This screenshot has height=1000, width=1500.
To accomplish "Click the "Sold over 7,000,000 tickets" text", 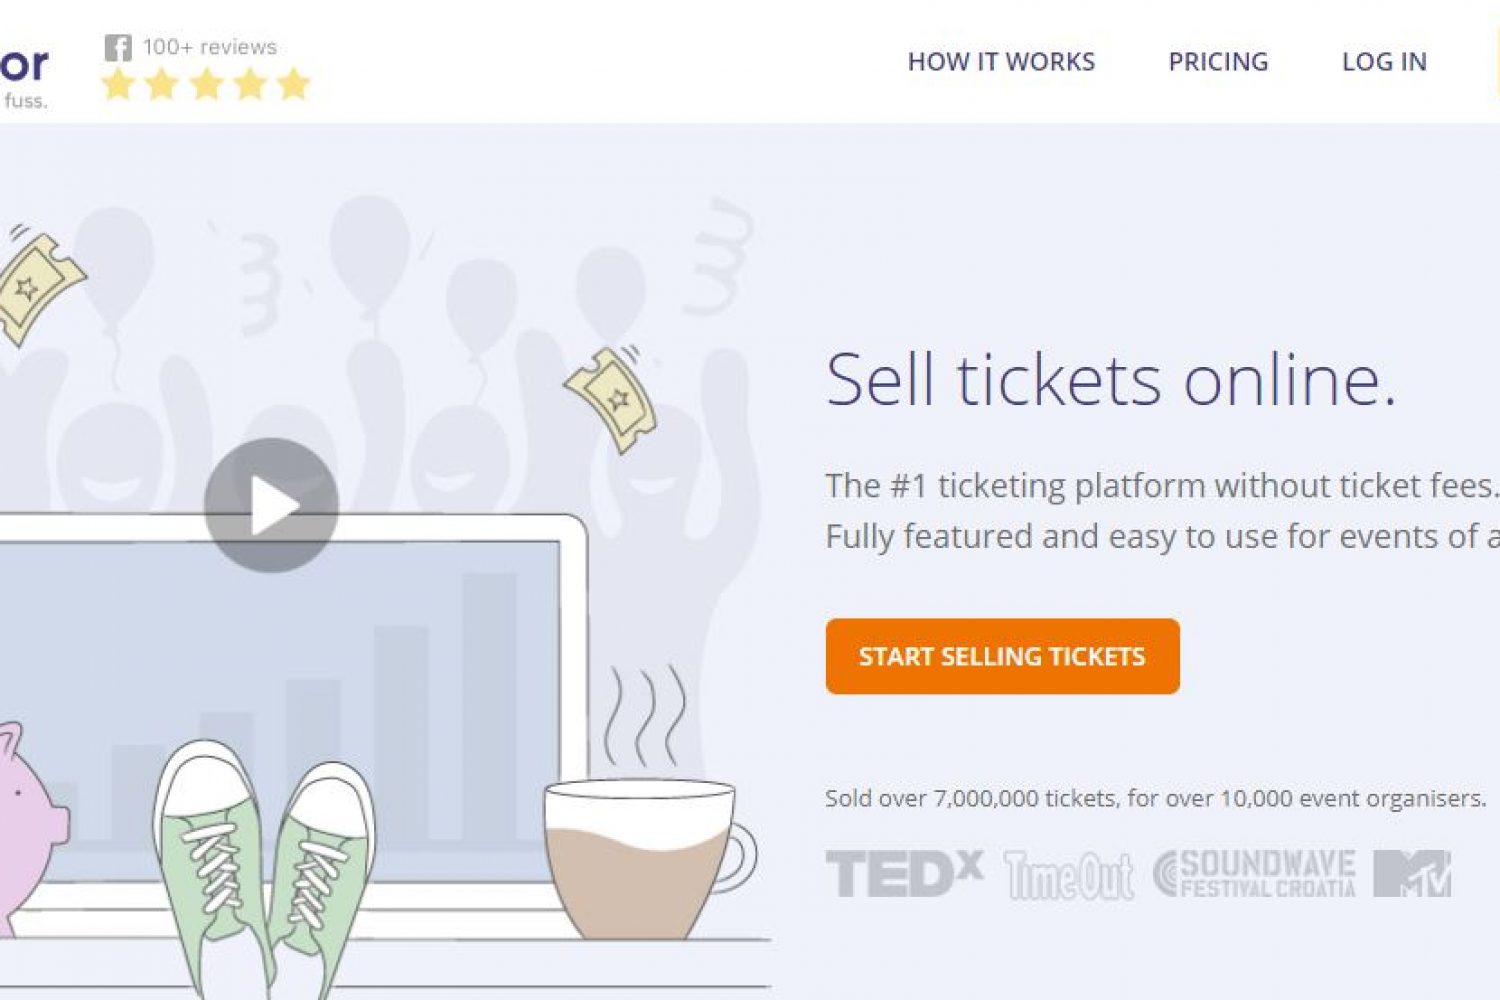I will coord(1155,798).
